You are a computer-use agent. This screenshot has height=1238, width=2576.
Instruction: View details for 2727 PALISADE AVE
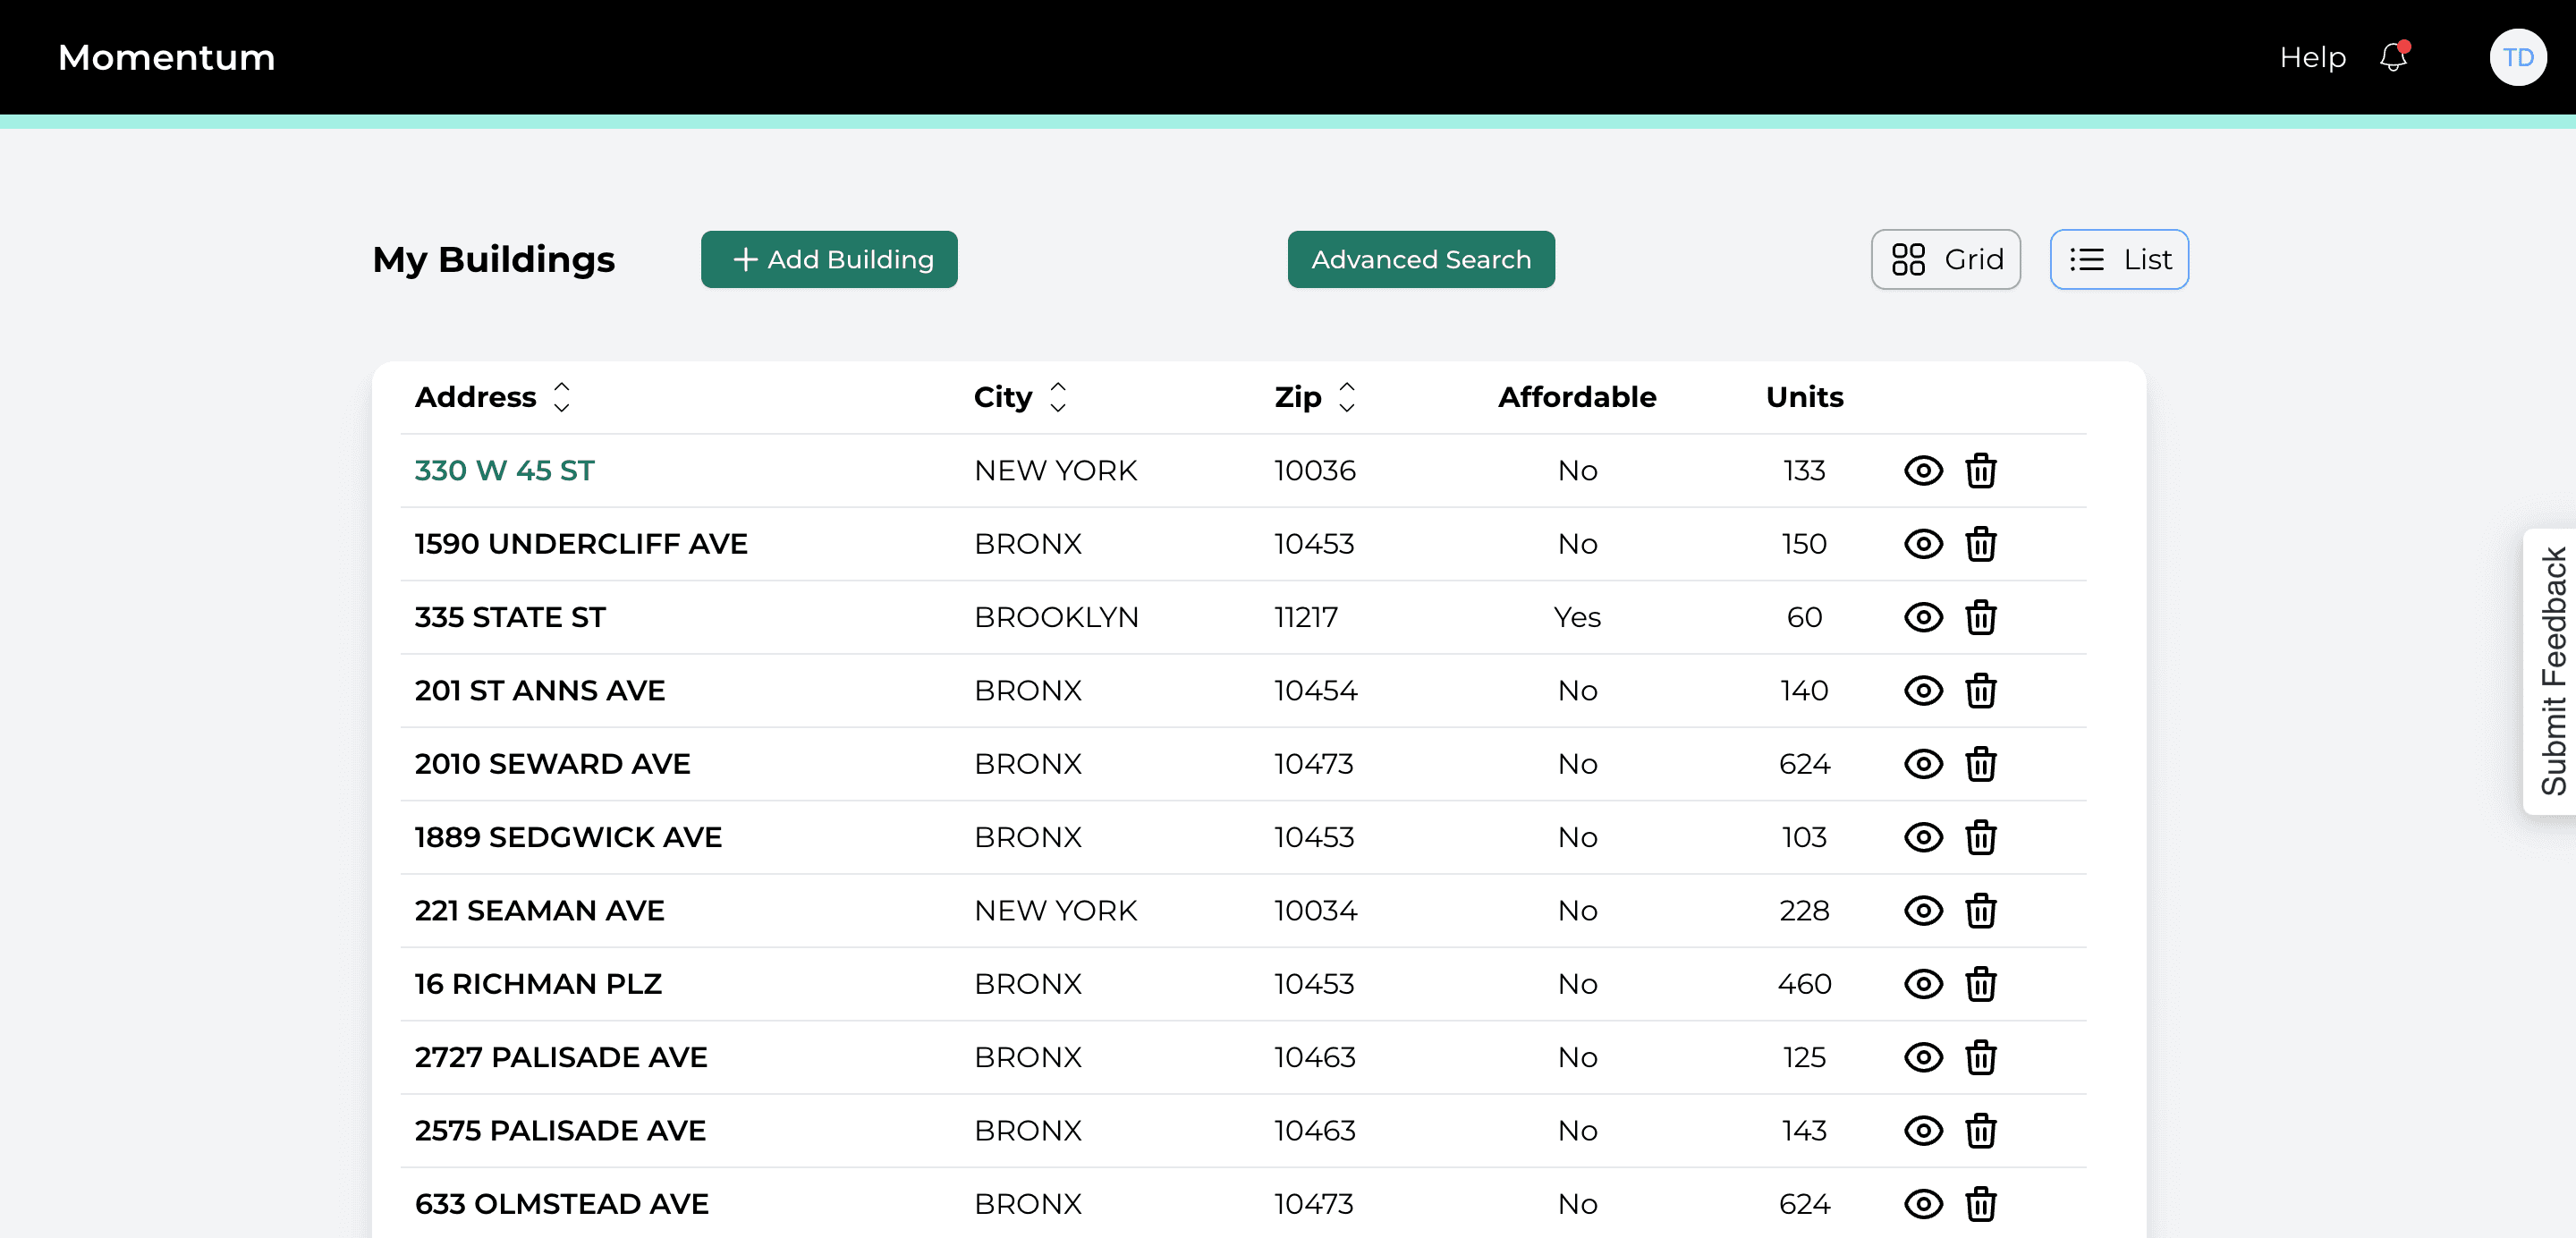click(1922, 1057)
